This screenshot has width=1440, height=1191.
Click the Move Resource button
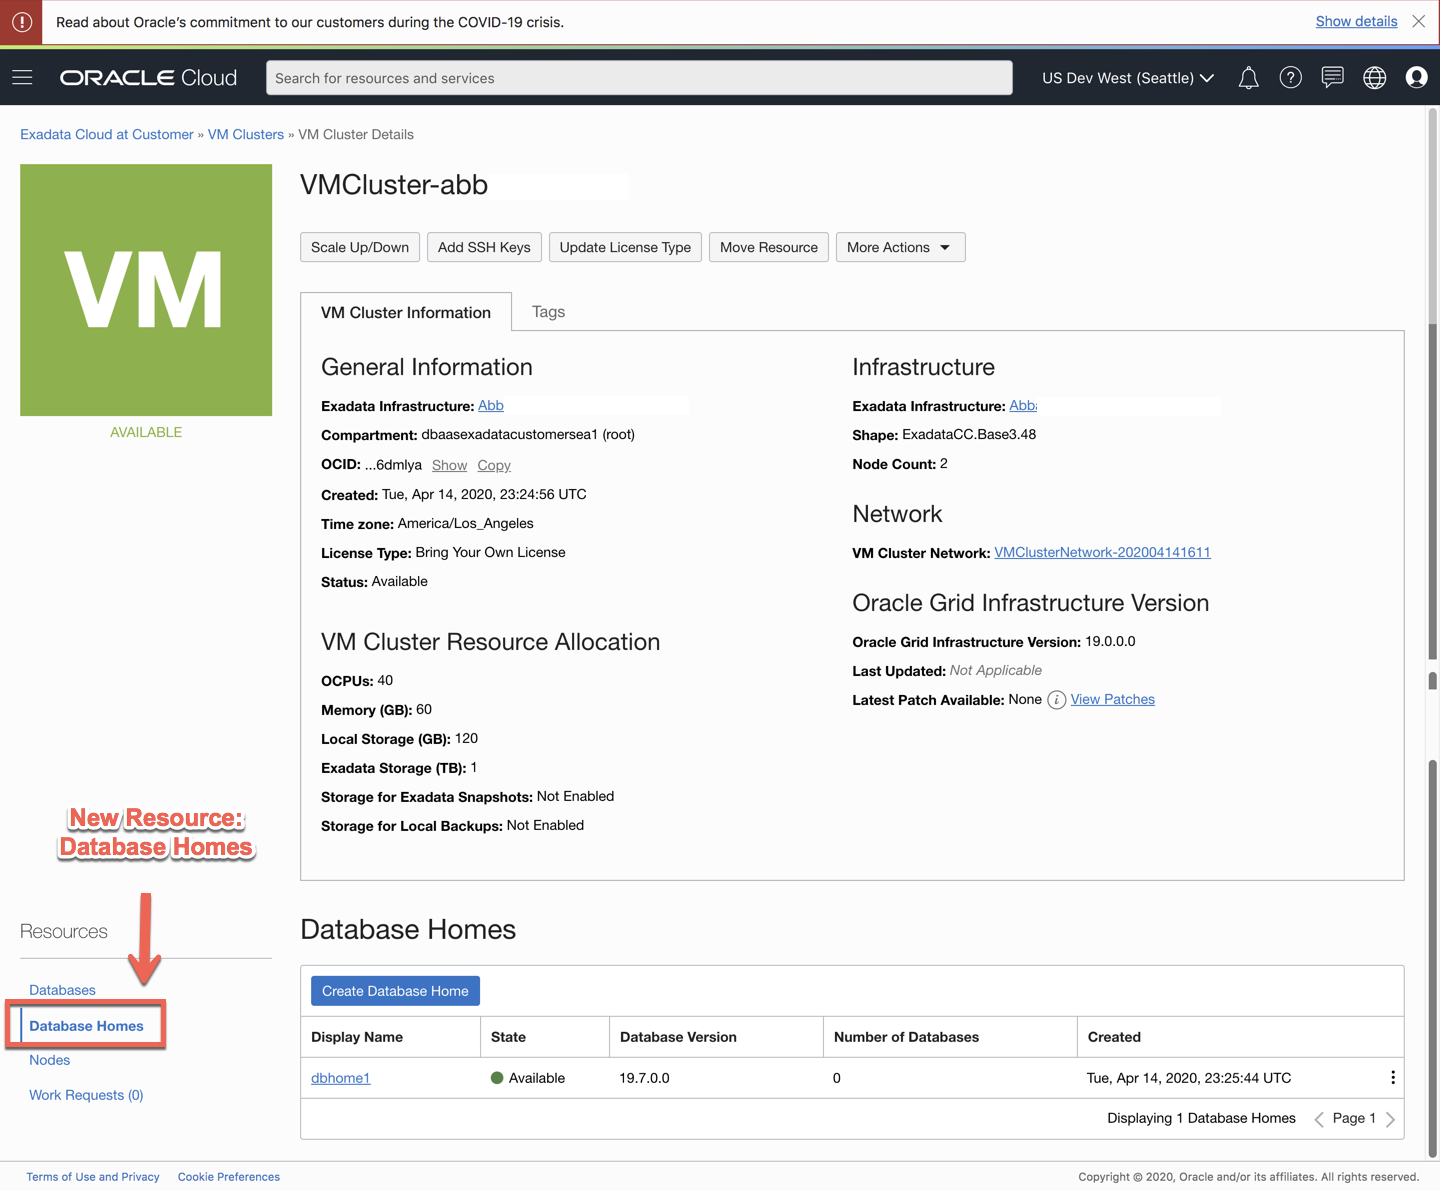[769, 247]
